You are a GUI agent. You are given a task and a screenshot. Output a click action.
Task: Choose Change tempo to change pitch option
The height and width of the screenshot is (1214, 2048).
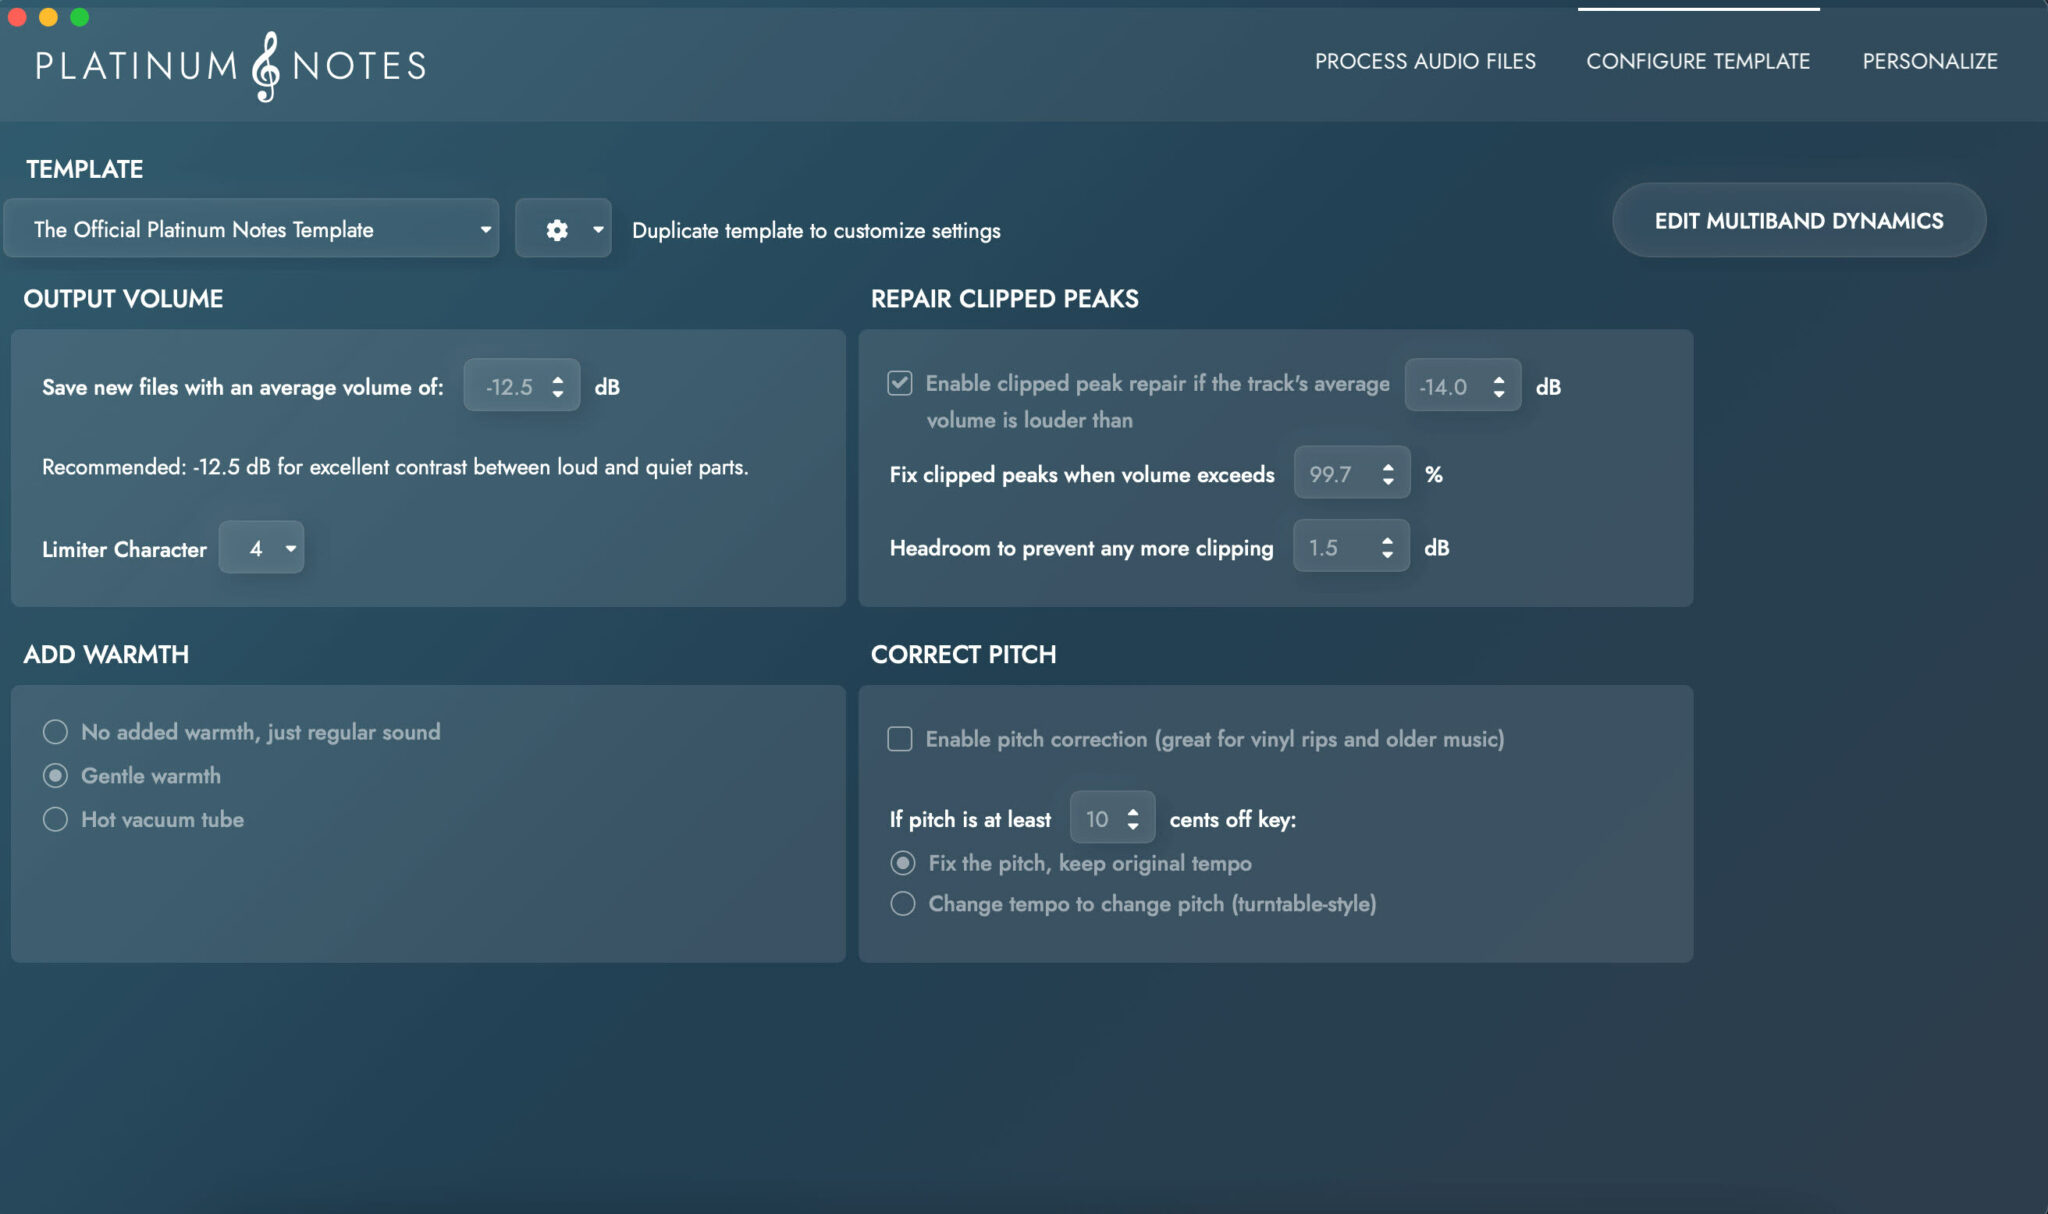903,904
